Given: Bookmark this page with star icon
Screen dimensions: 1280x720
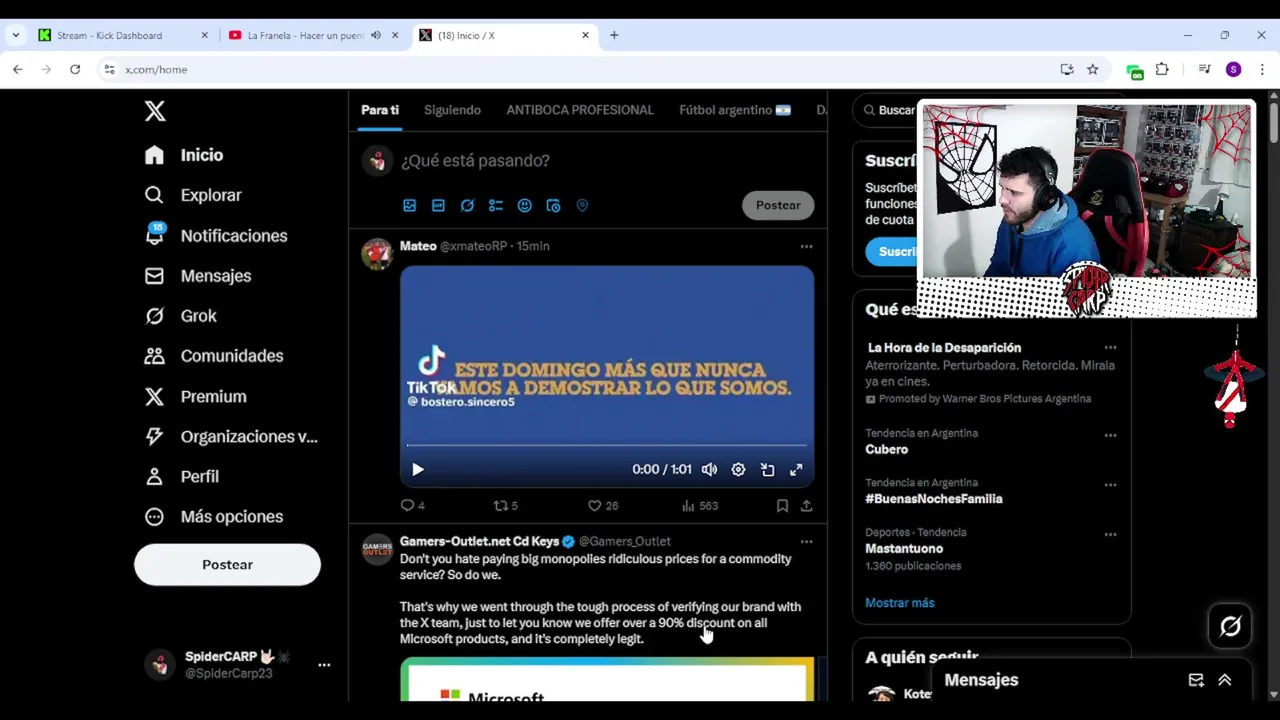Looking at the screenshot, I should pos(1093,69).
